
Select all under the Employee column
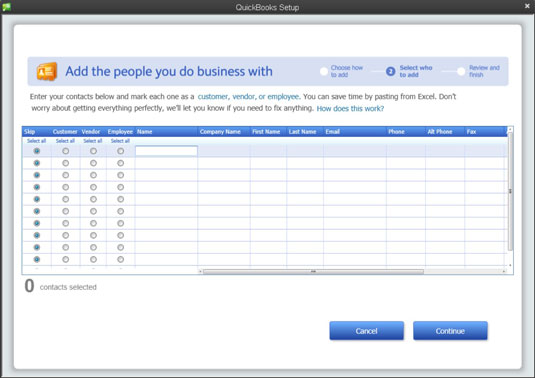120,141
